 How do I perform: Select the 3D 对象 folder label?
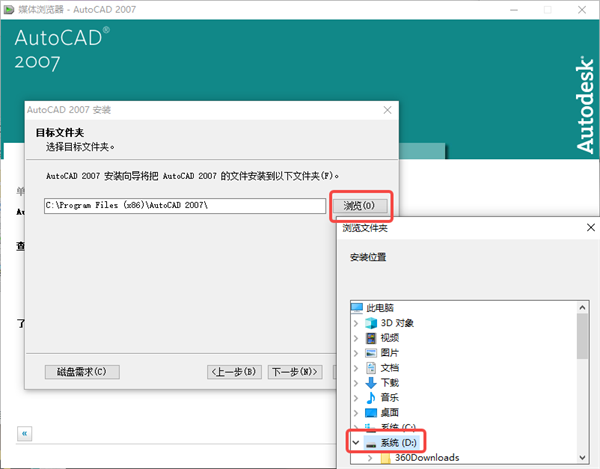pyautogui.click(x=397, y=323)
